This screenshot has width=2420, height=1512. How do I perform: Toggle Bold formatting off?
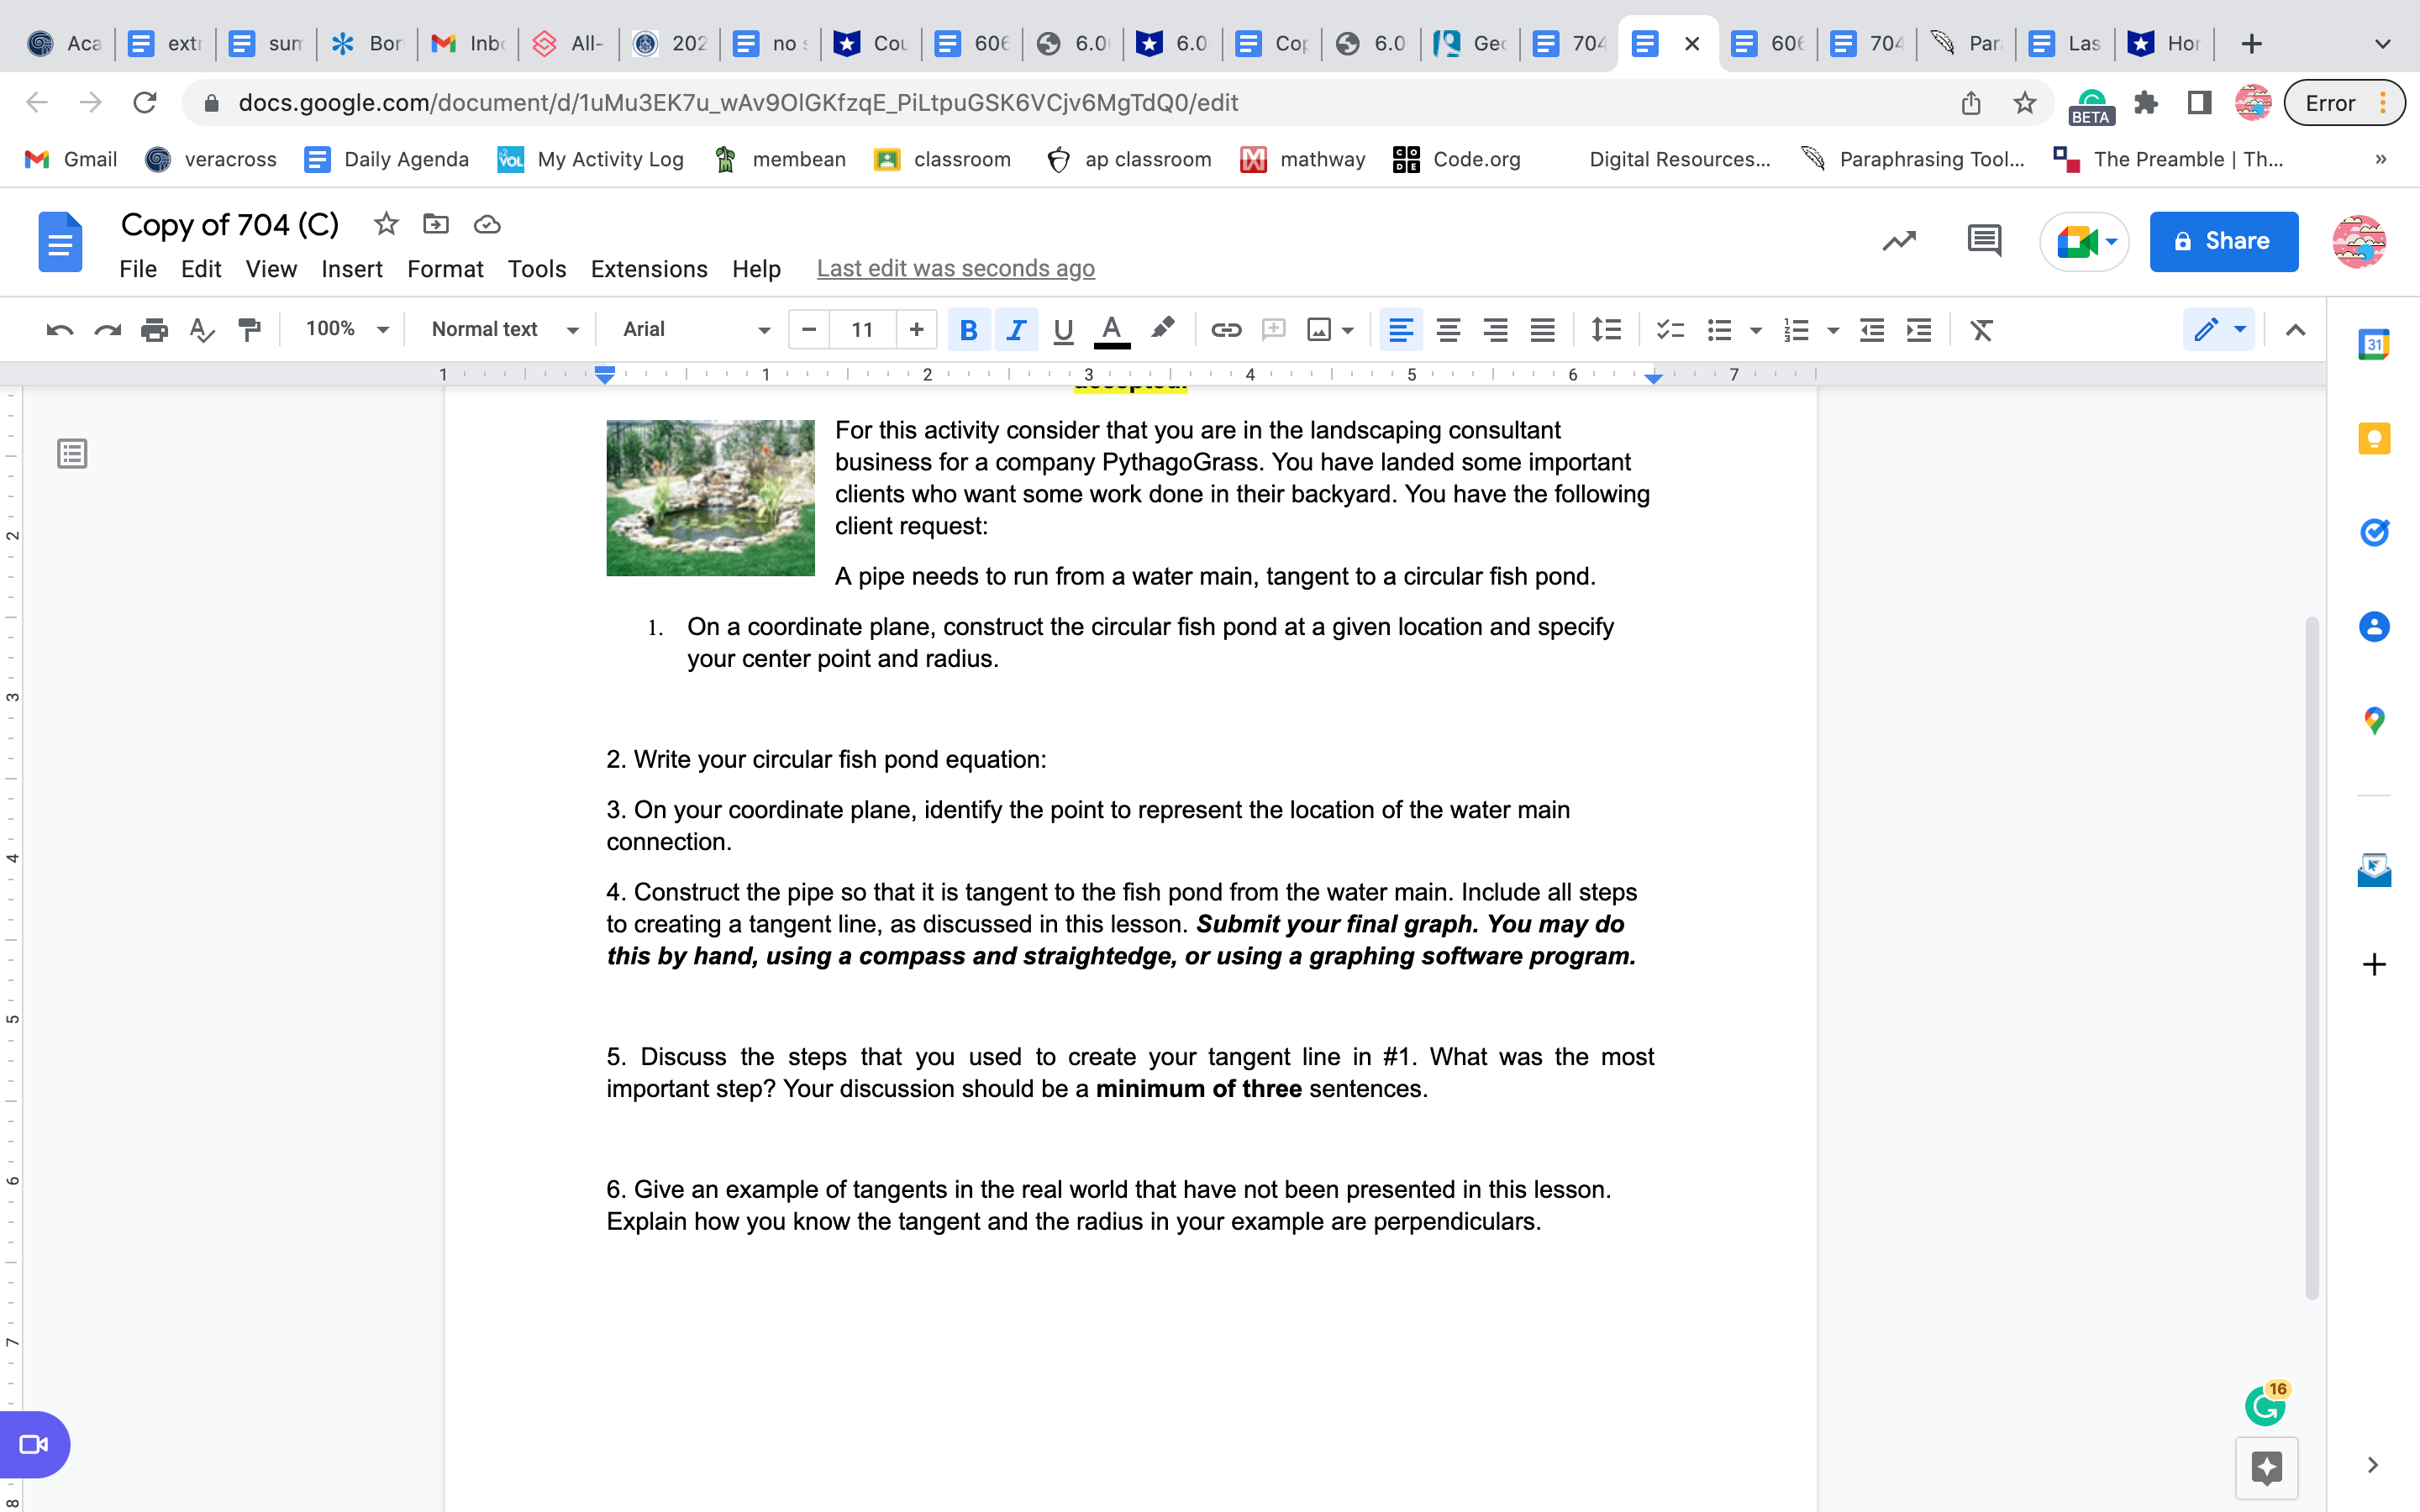pyautogui.click(x=968, y=329)
